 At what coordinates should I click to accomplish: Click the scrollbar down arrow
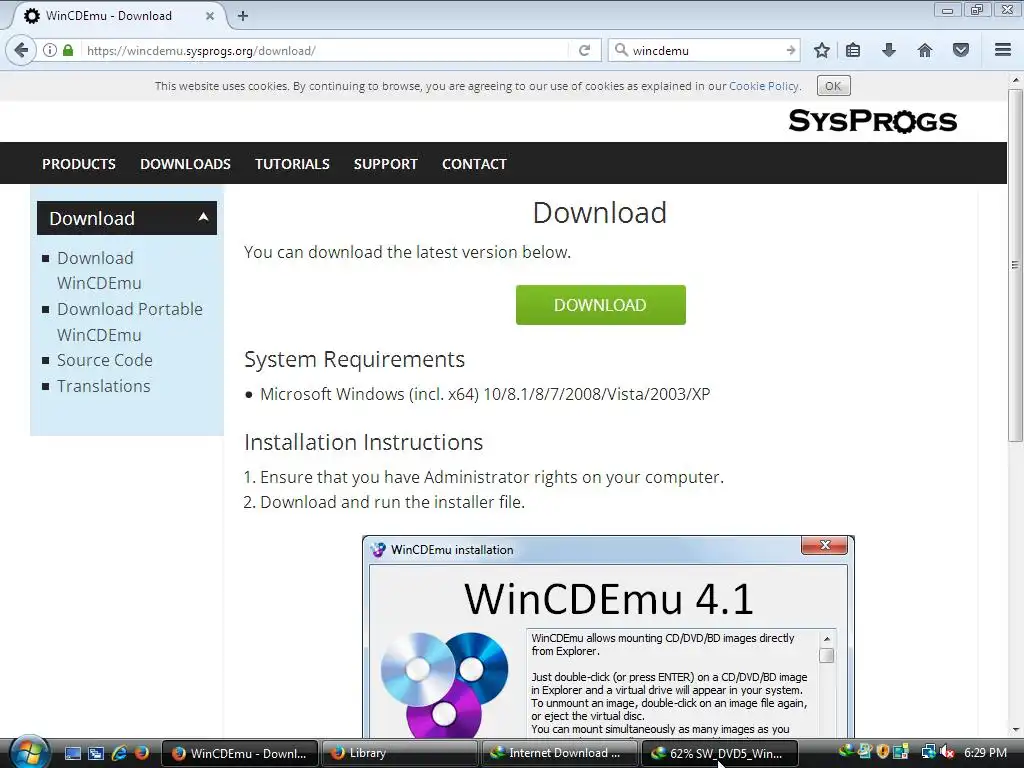(x=1015, y=730)
